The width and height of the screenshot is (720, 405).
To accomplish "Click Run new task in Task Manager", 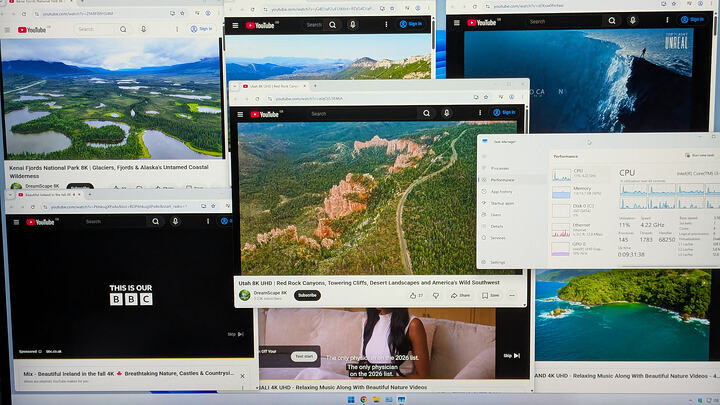I will (x=699, y=156).
